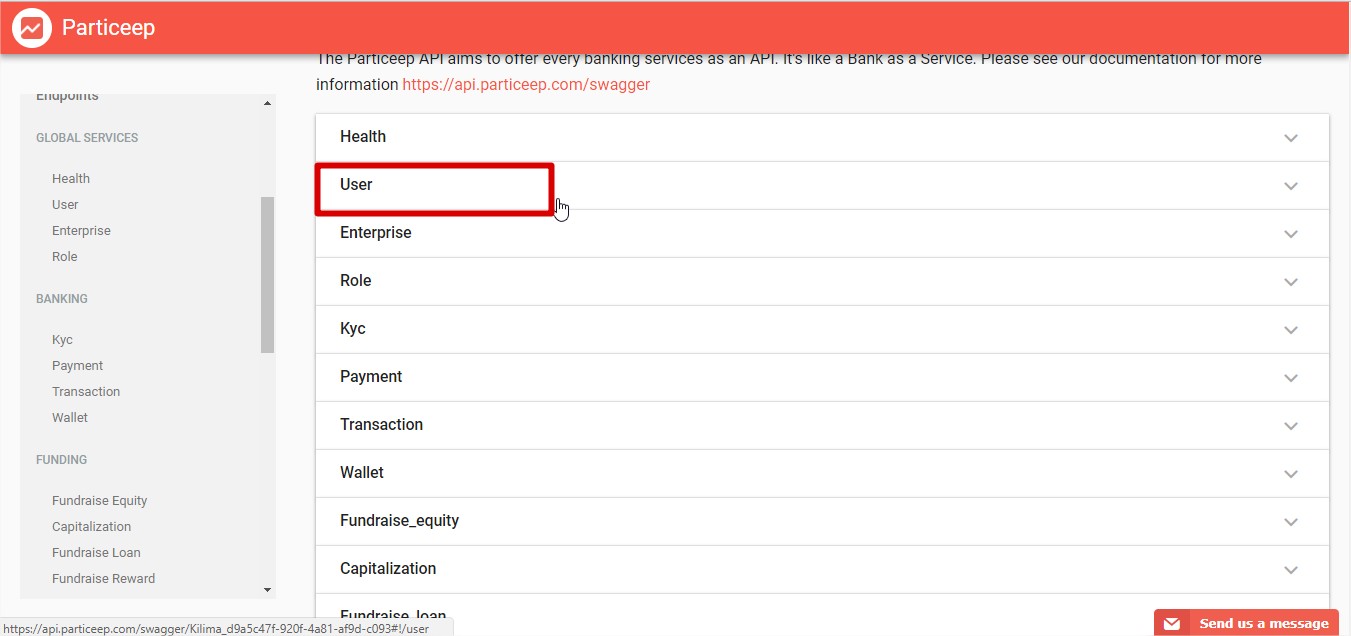This screenshot has height=636, width=1351.
Task: Expand the Kyc section chevron
Action: coord(1291,330)
